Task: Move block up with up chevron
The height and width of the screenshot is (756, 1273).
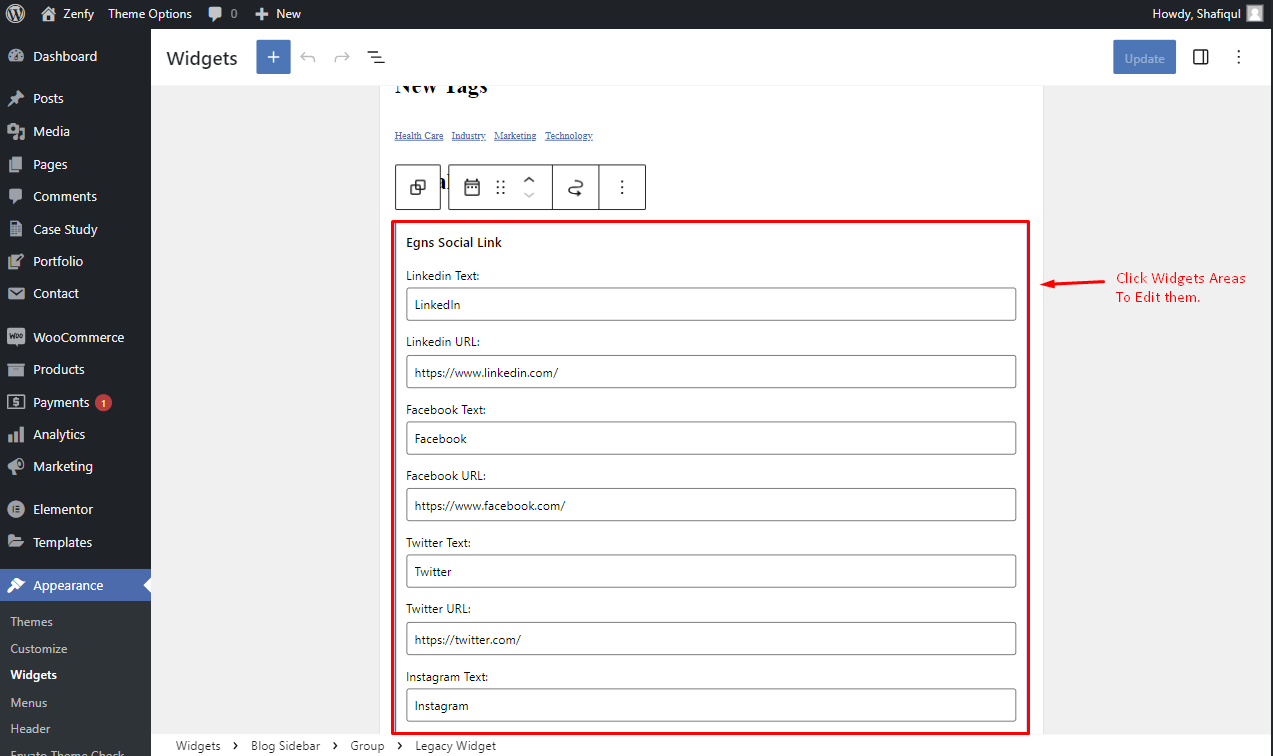Action: click(x=530, y=179)
